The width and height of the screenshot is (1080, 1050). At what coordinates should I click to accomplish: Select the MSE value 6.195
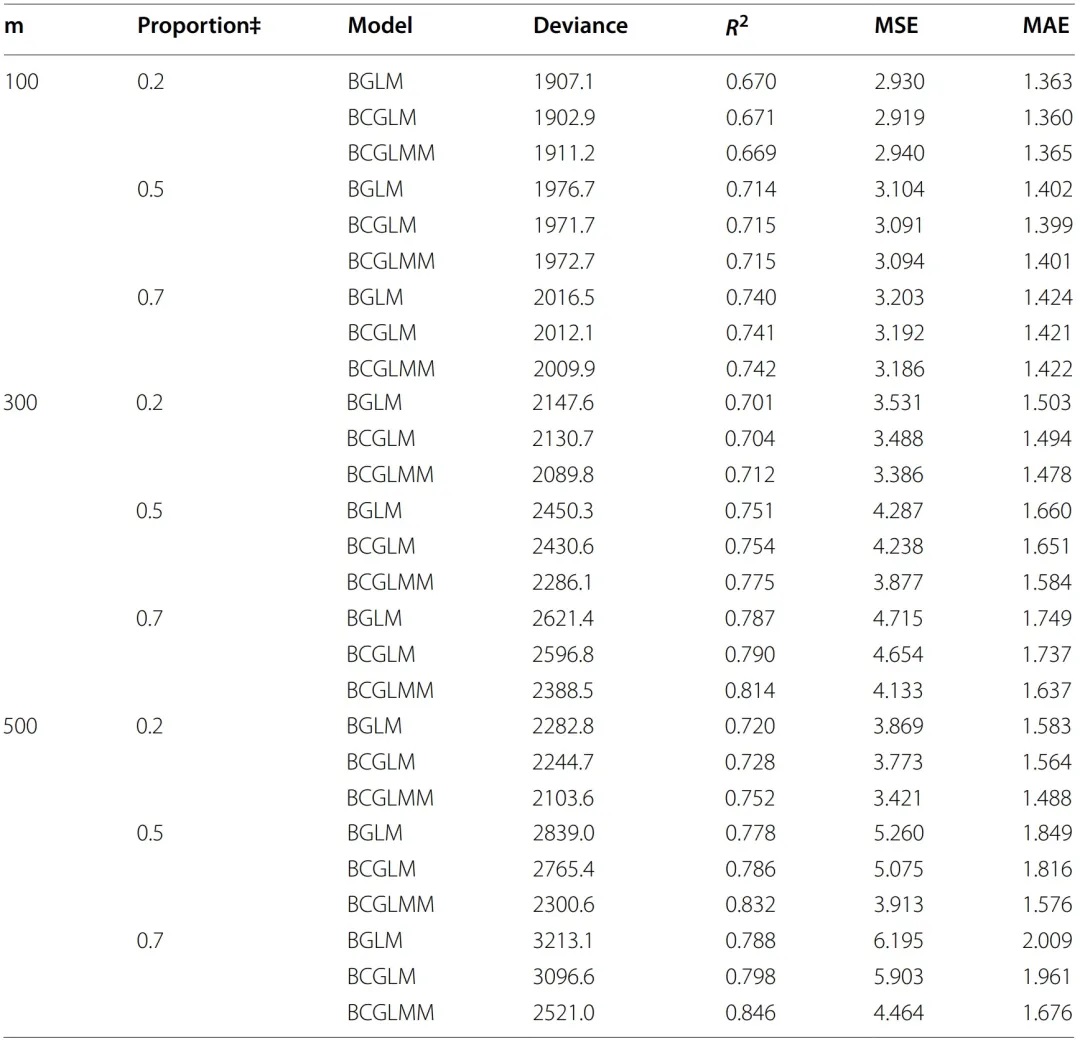[x=898, y=940]
